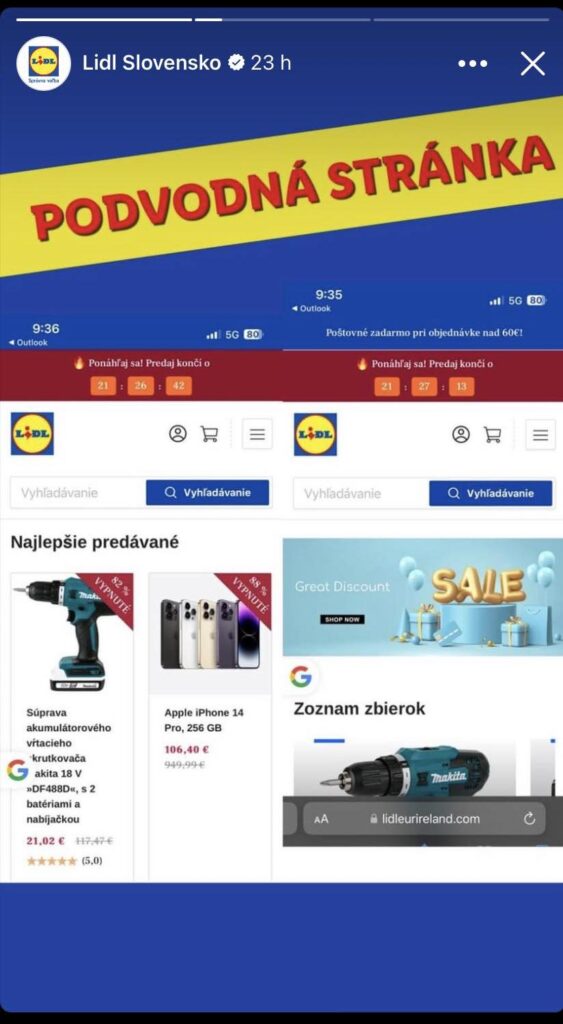Jump to first story progress bar segment
The height and width of the screenshot is (1024, 563).
point(104,20)
